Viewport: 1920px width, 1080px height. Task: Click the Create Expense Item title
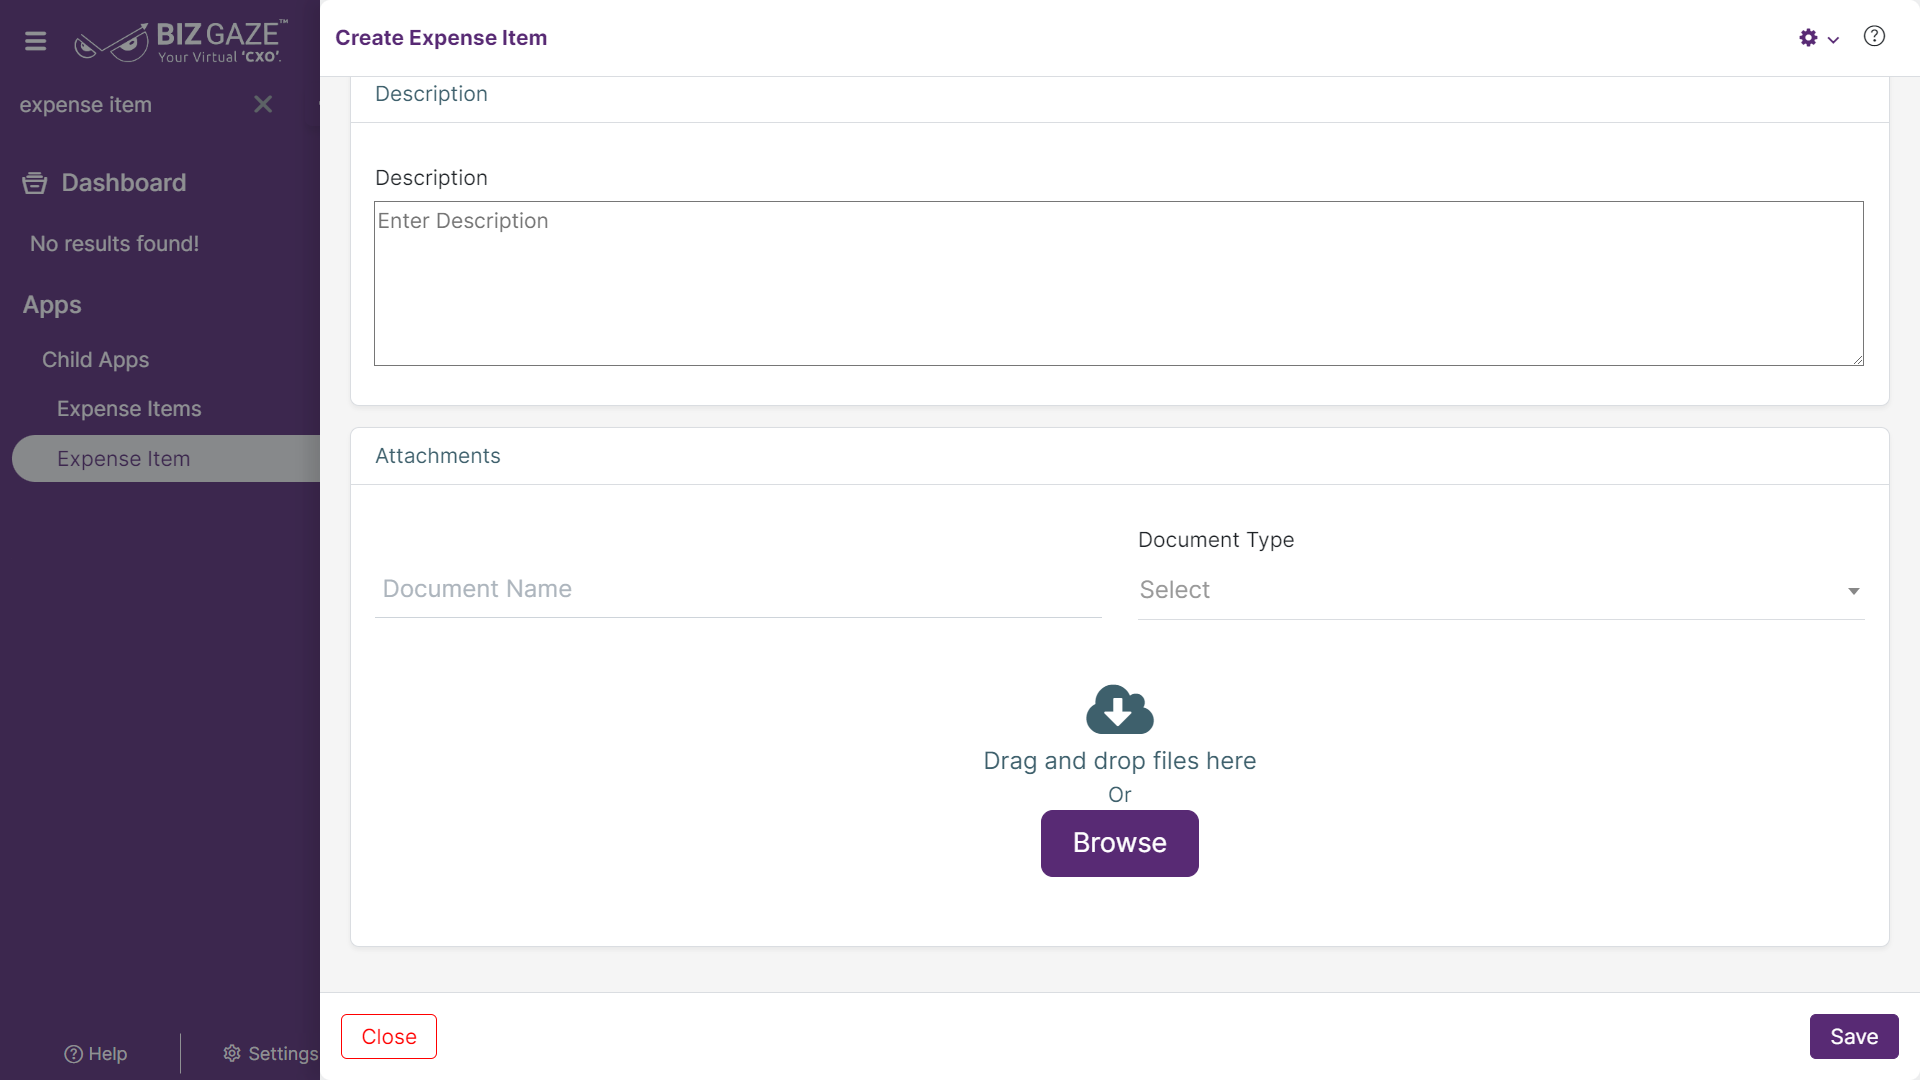[441, 38]
